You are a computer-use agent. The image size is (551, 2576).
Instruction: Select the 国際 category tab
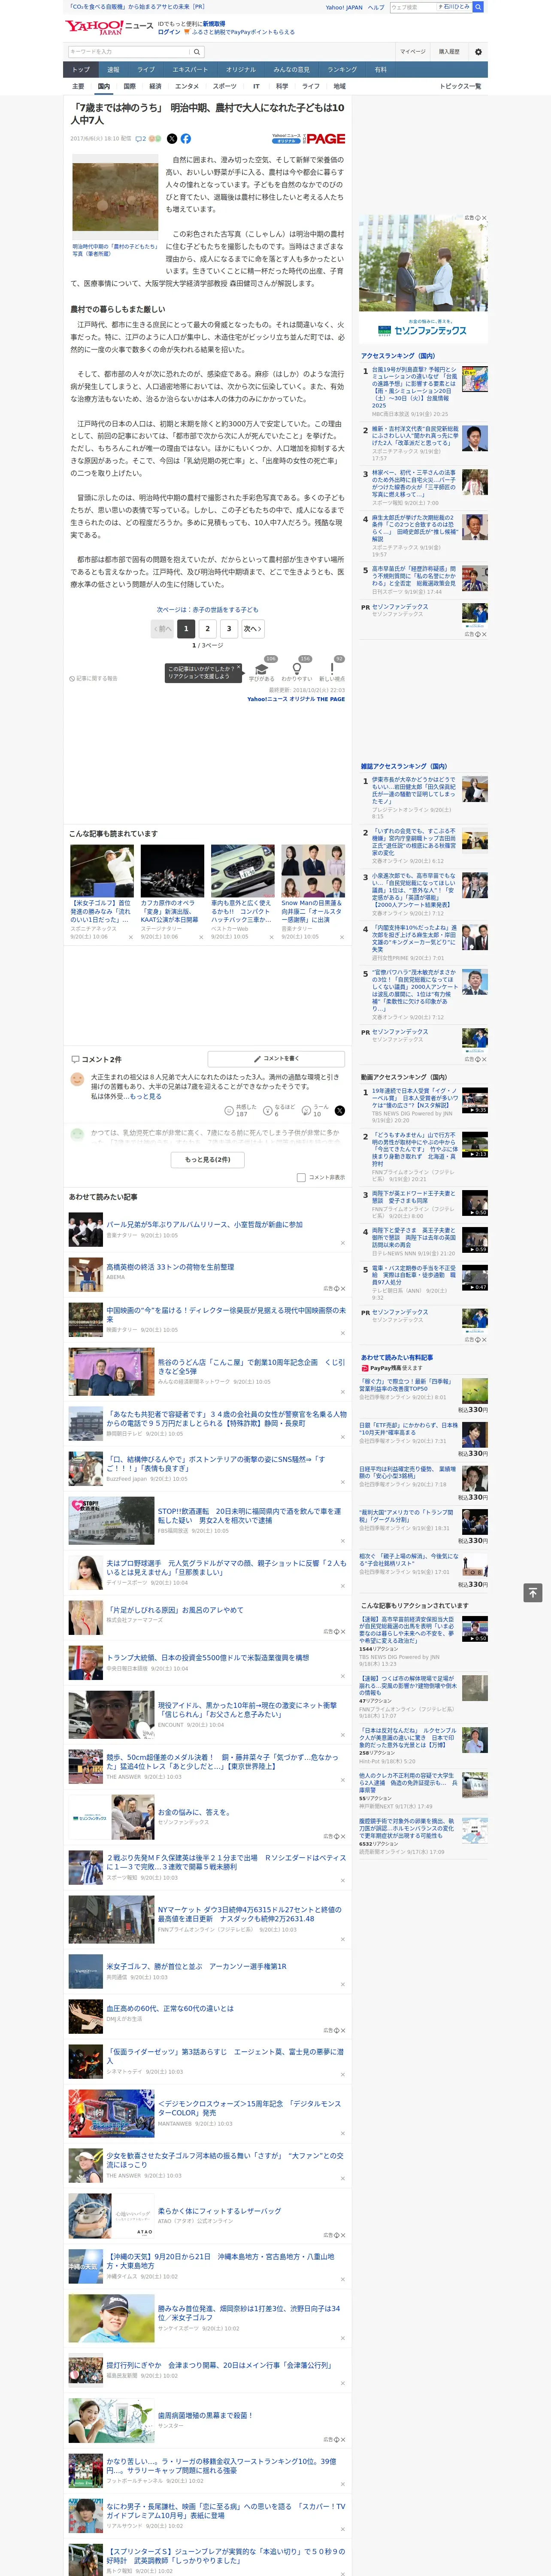(129, 86)
